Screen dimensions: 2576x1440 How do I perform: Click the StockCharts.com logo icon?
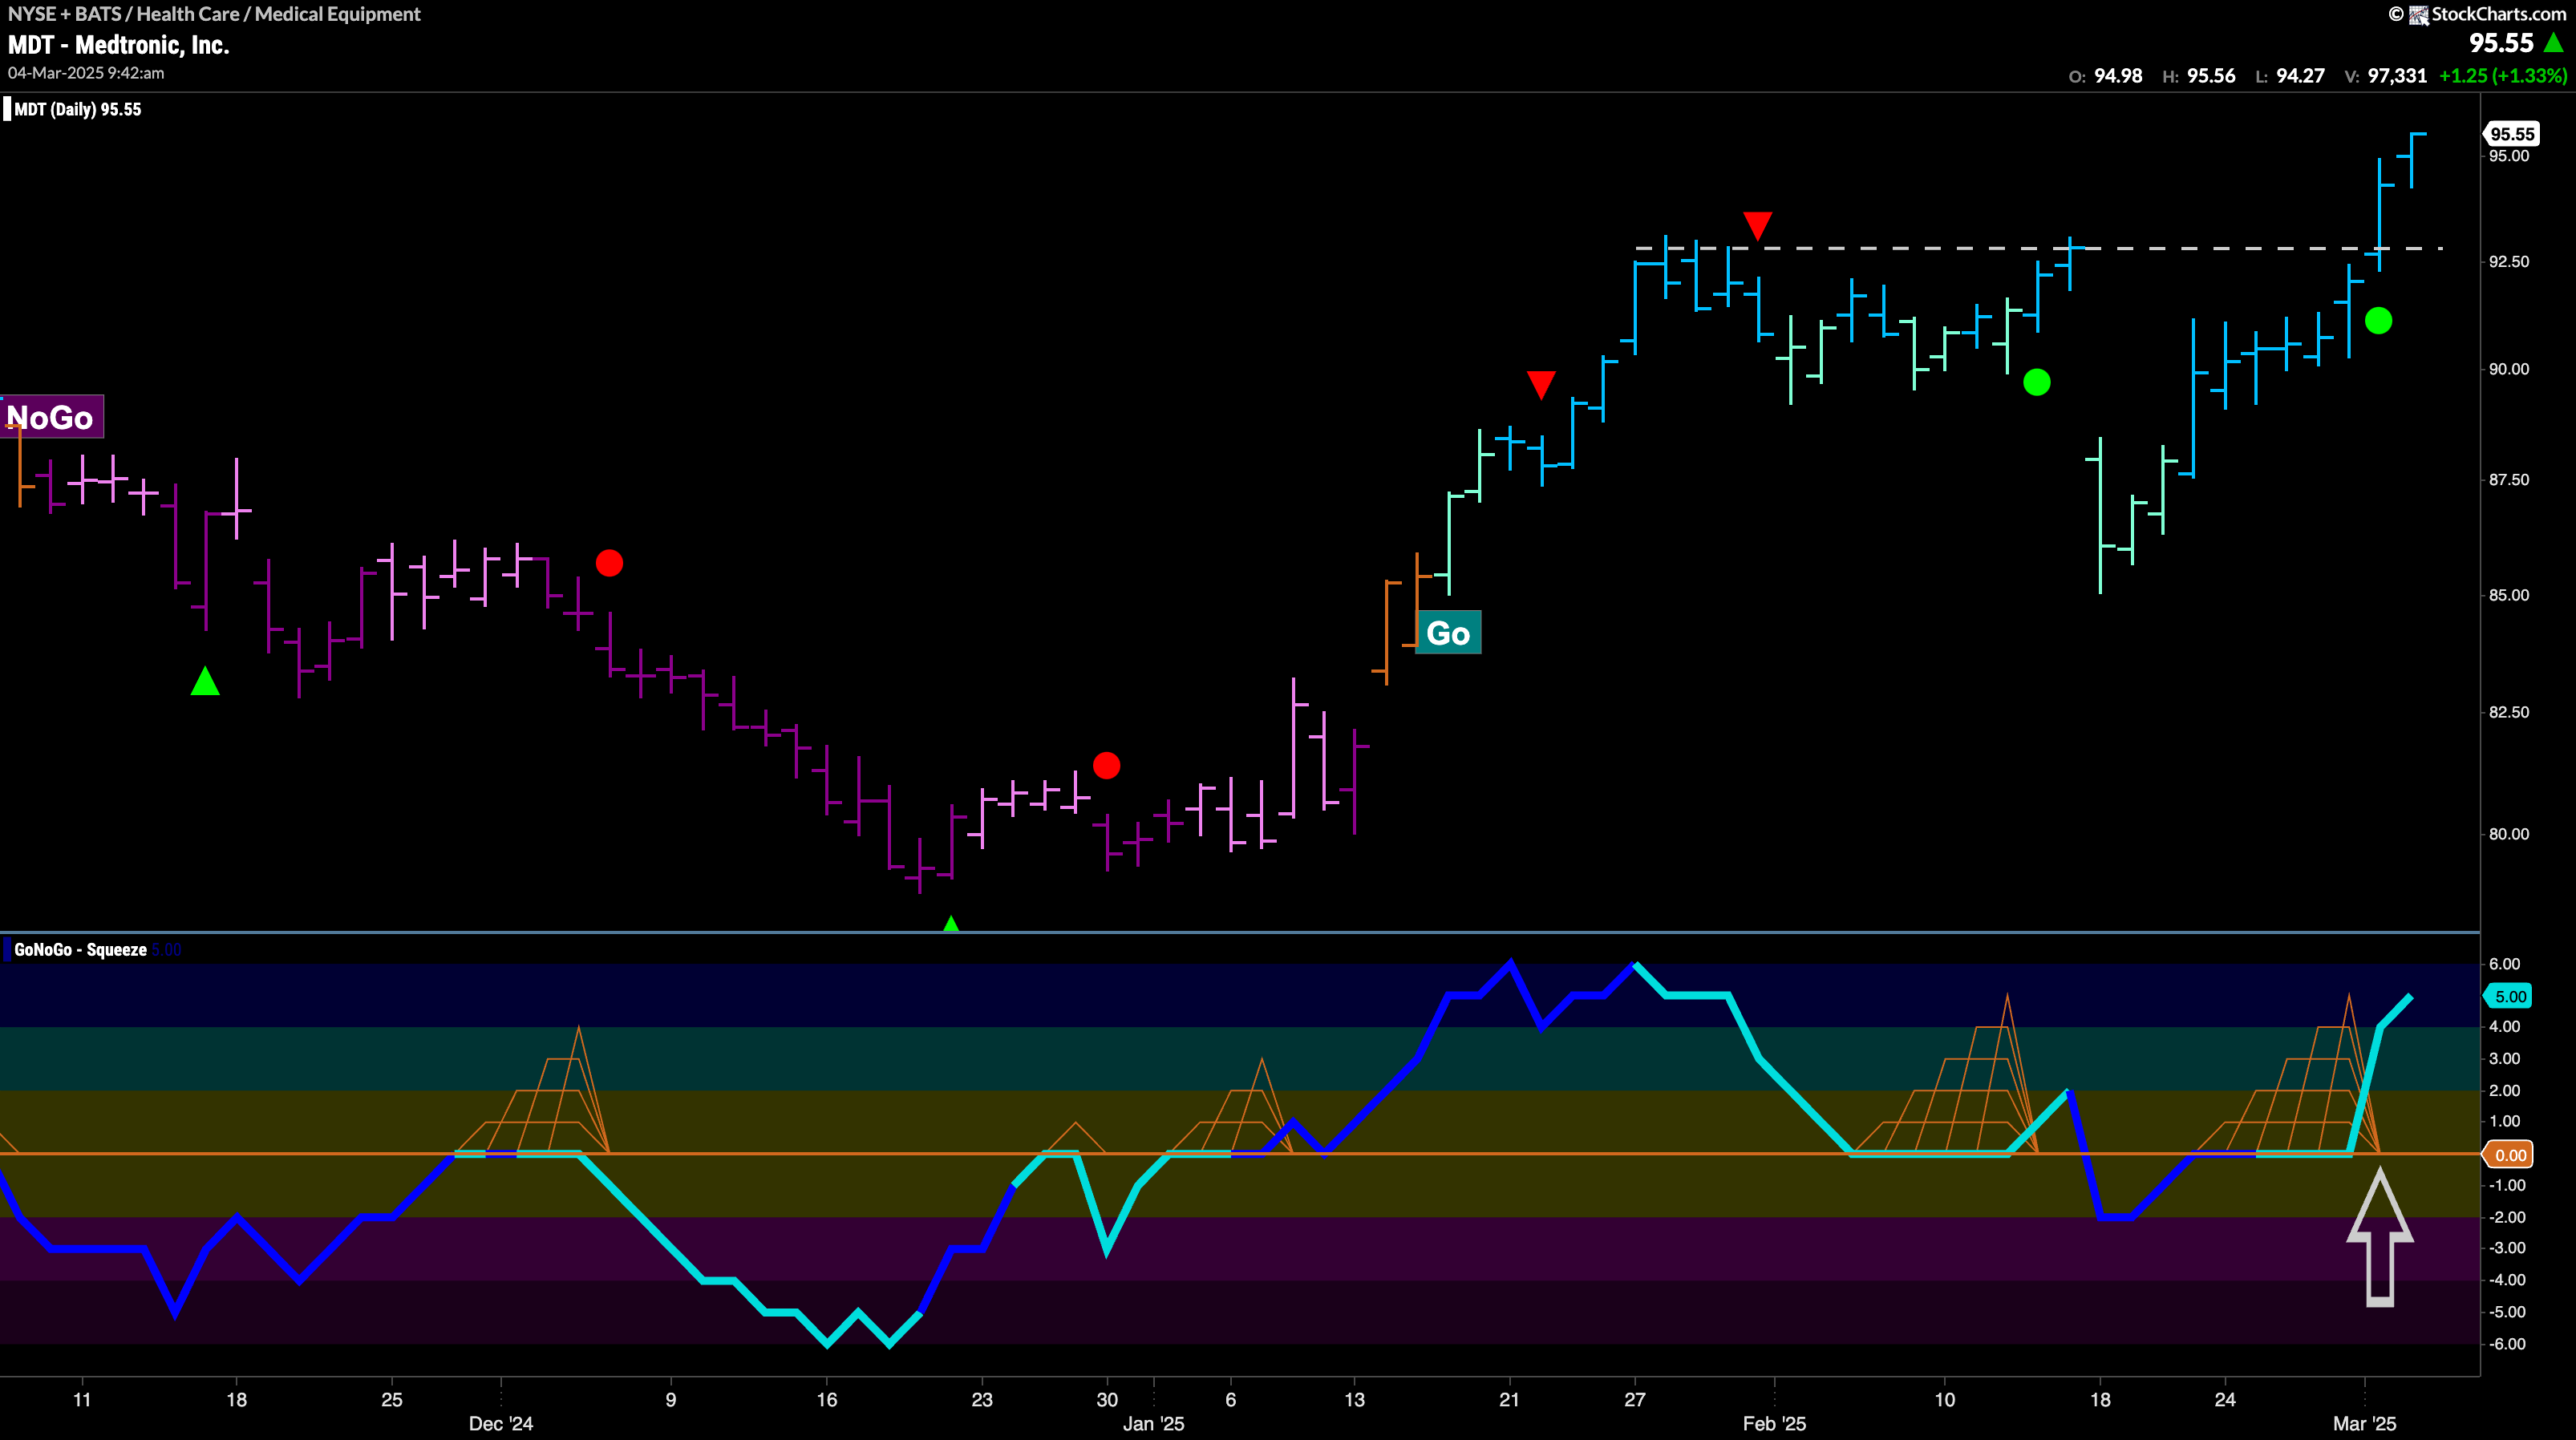2419,15
